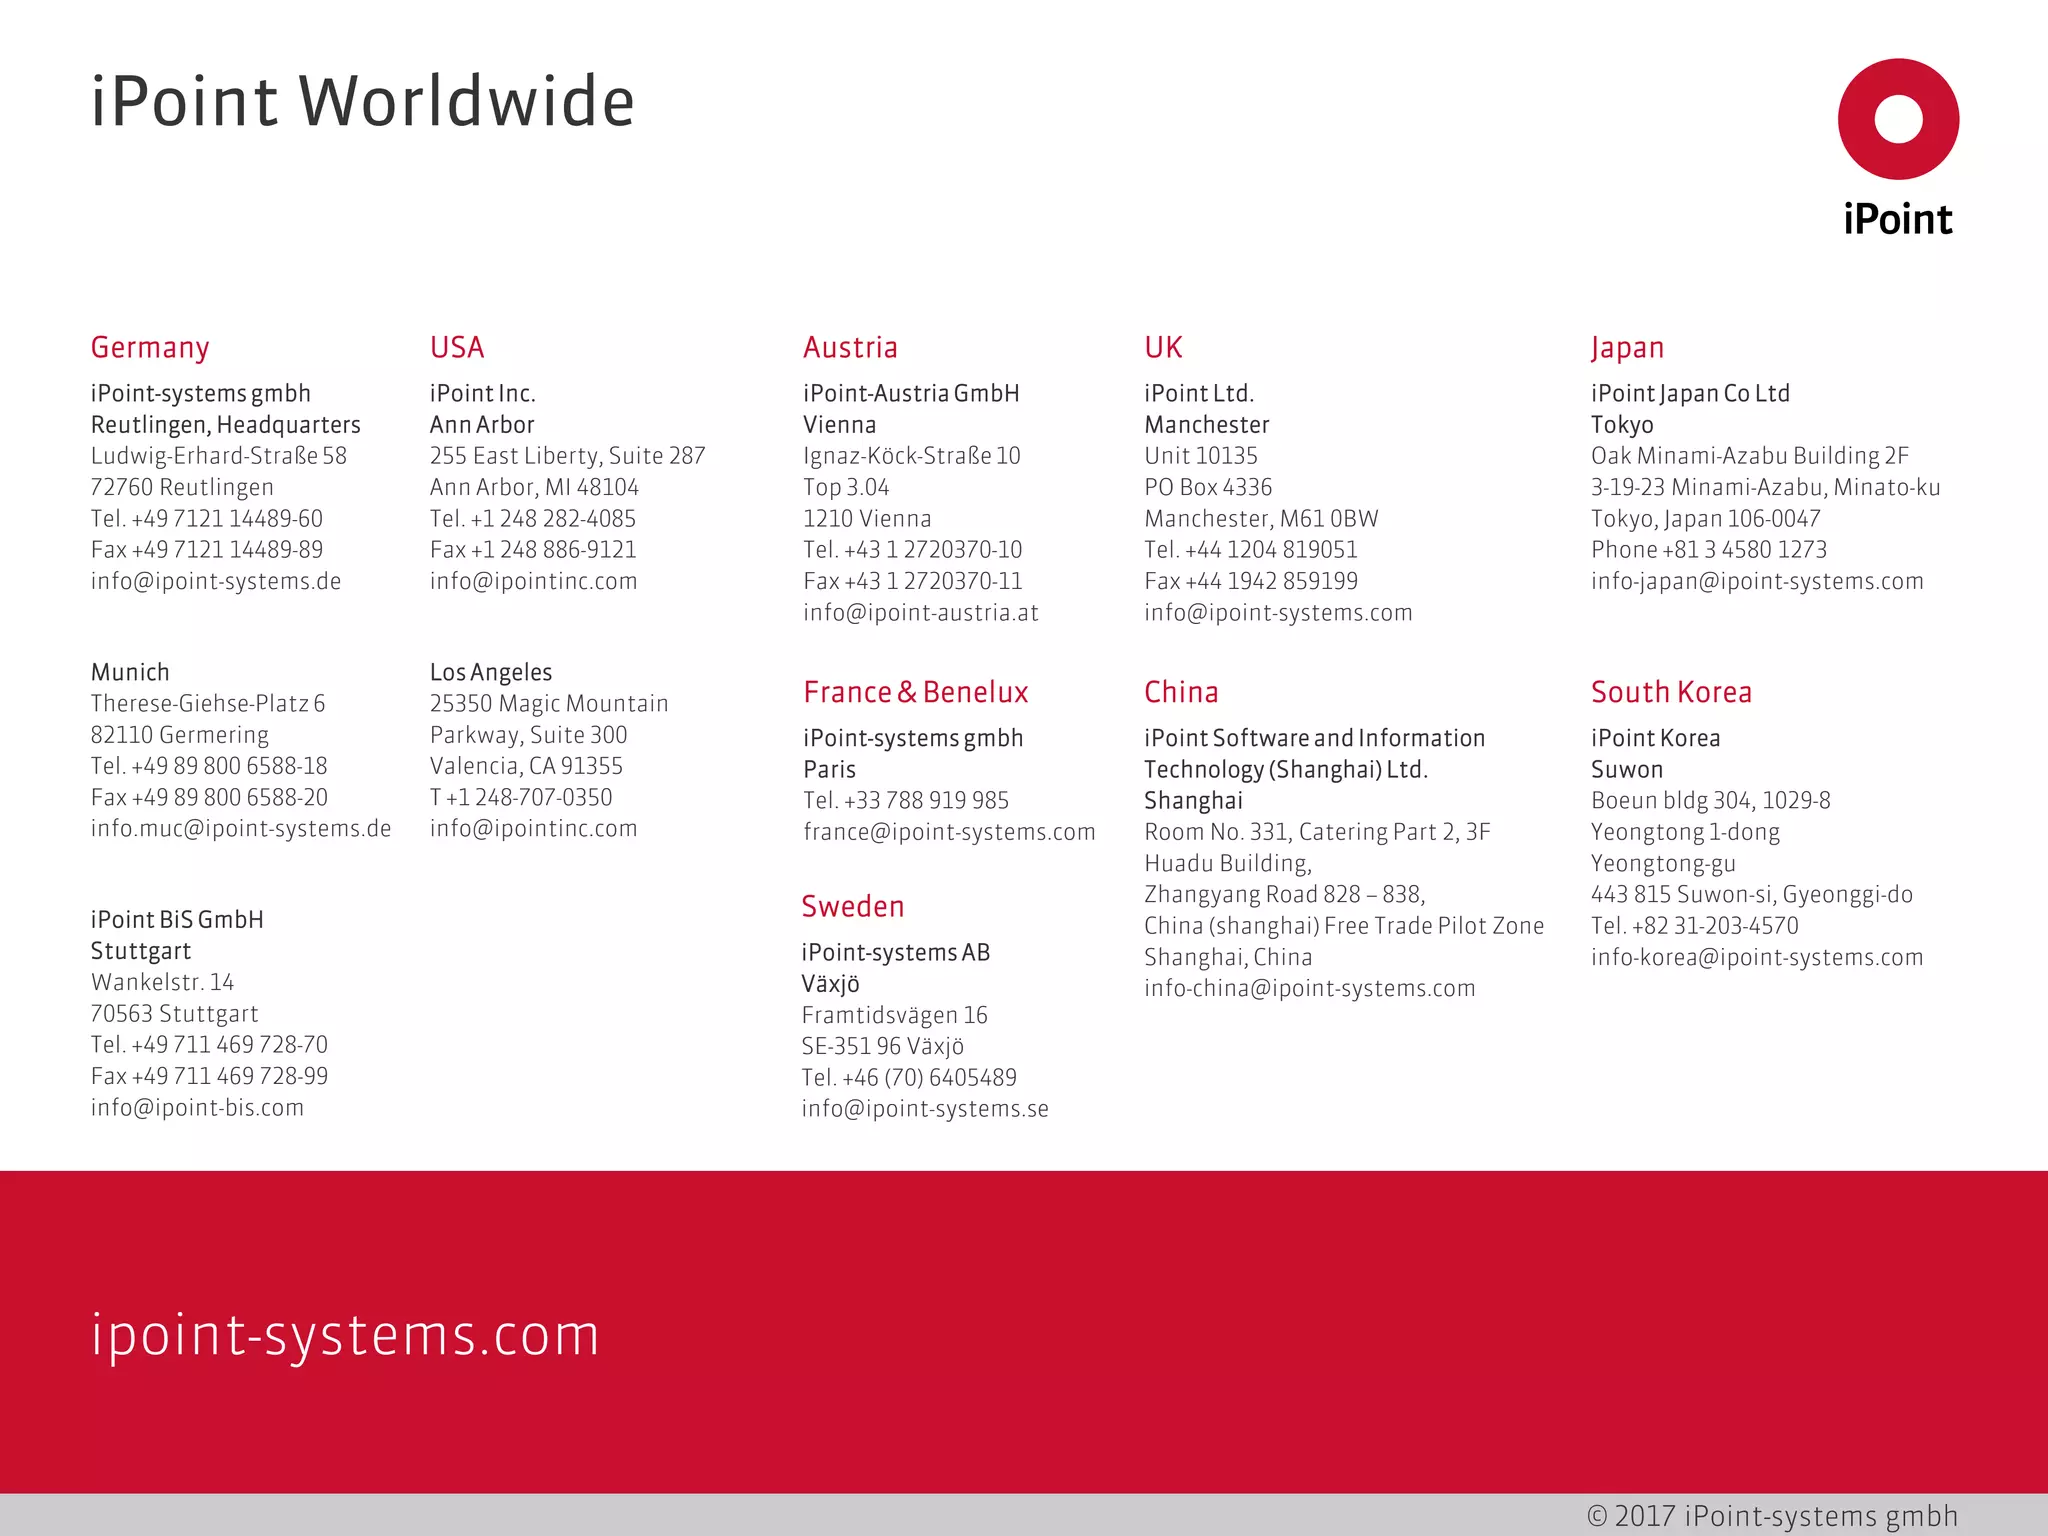2048x1536 pixels.
Task: Click the info@ipoint-bis.com email link
Action: coord(197,1107)
